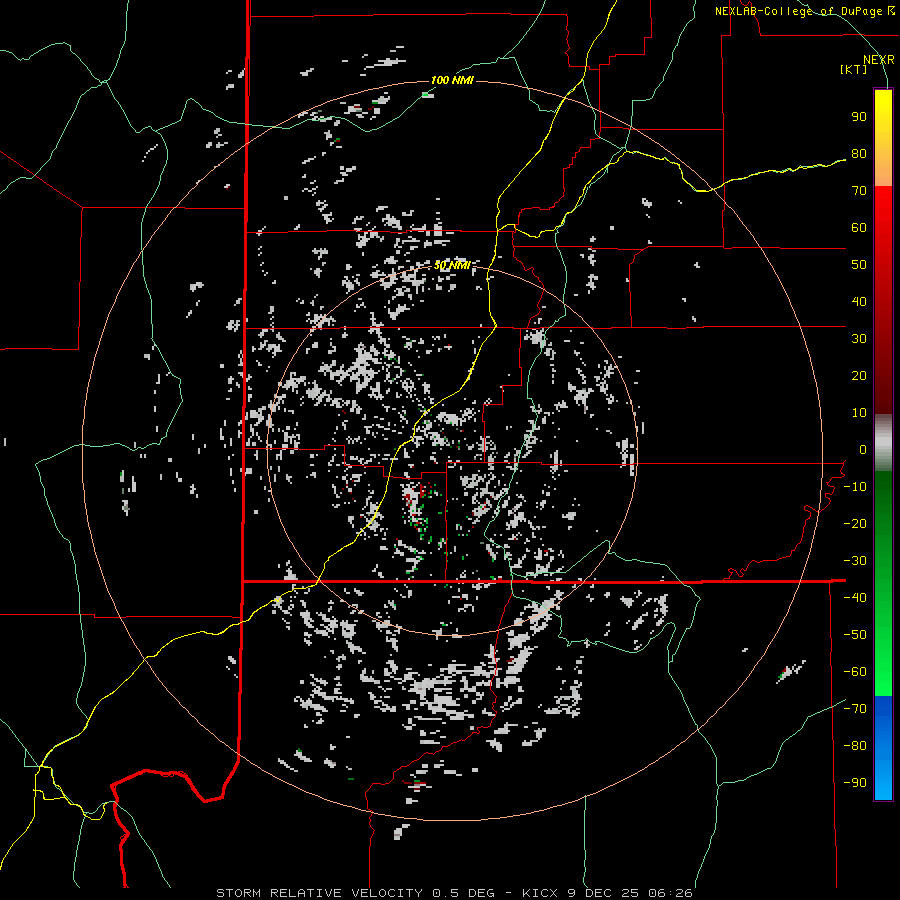This screenshot has width=900, height=900.
Task: Click the 10 value on the velocity scale
Action: 859,413
